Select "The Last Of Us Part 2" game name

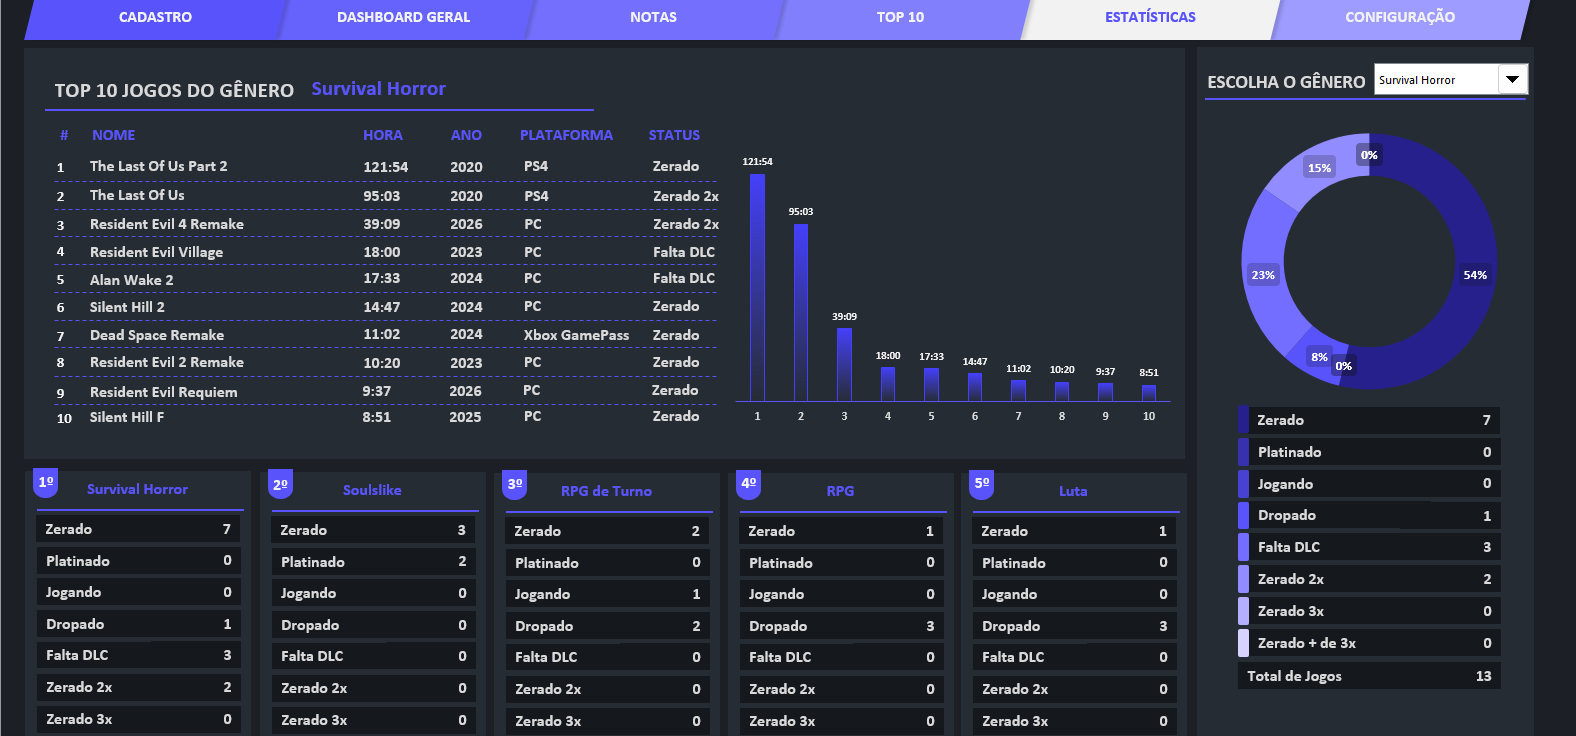158,166
